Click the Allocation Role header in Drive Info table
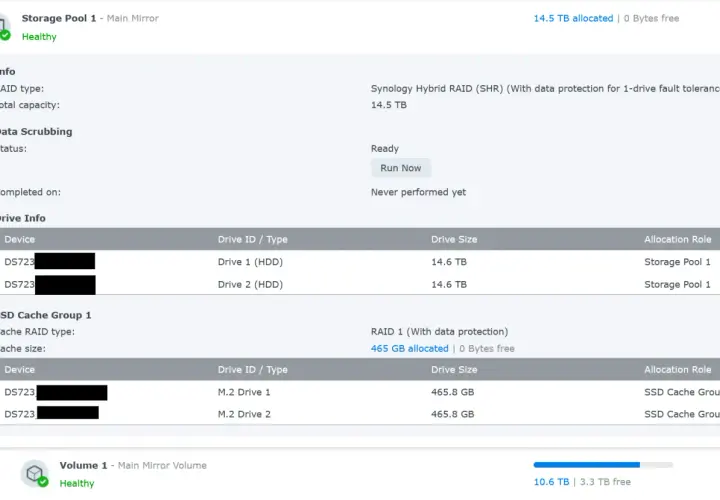The height and width of the screenshot is (500, 720). [x=677, y=239]
